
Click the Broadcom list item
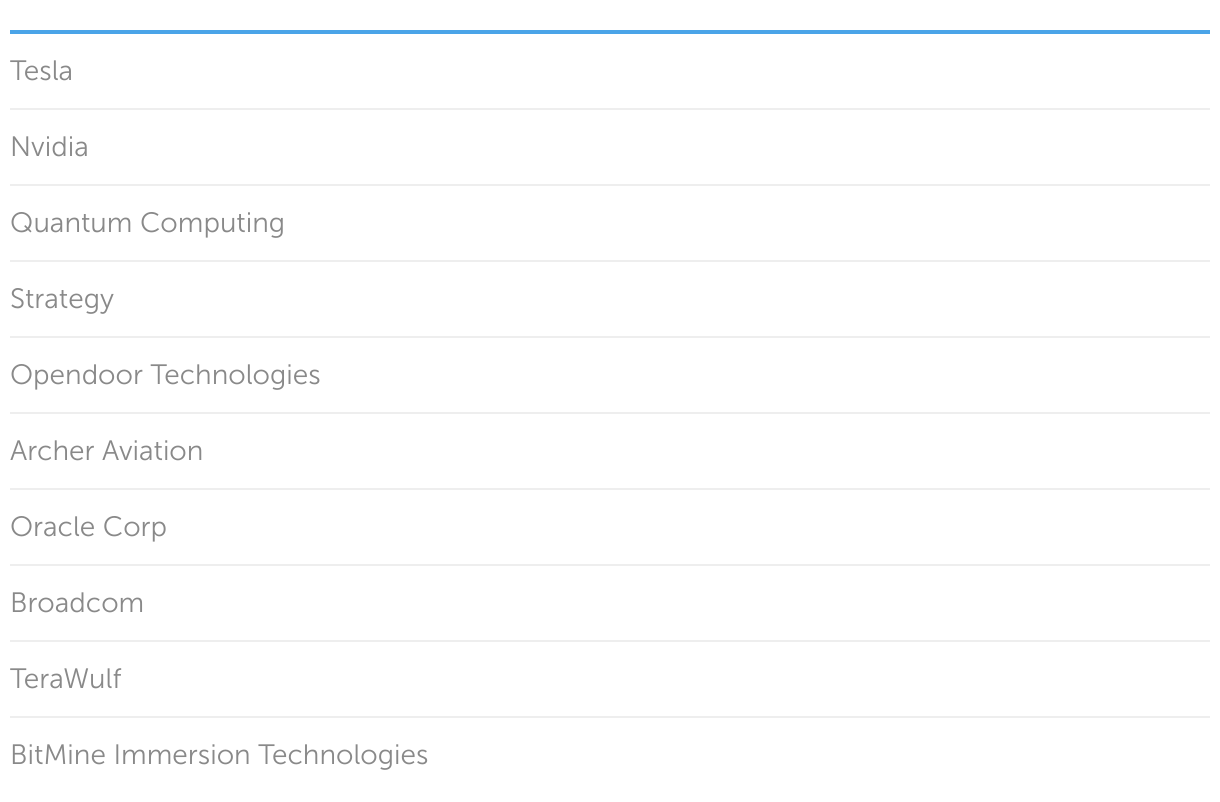[77, 603]
